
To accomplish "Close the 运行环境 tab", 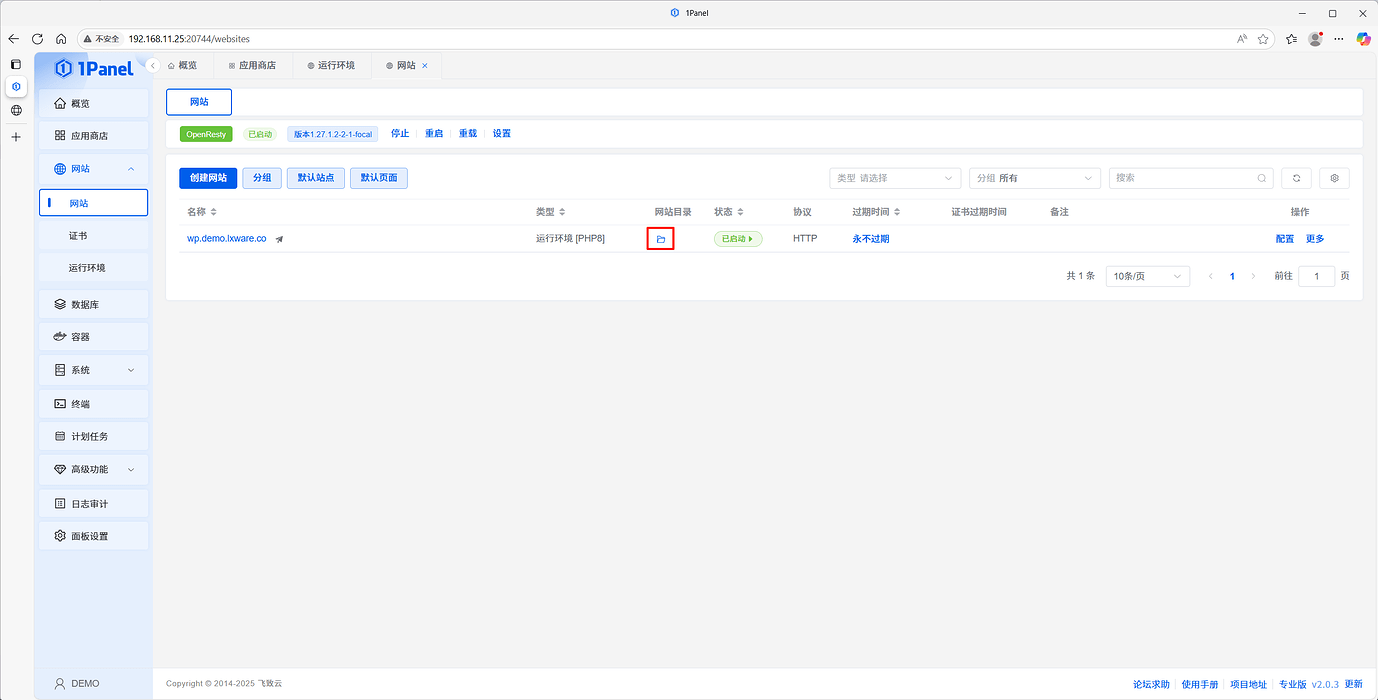I will tap(362, 65).
